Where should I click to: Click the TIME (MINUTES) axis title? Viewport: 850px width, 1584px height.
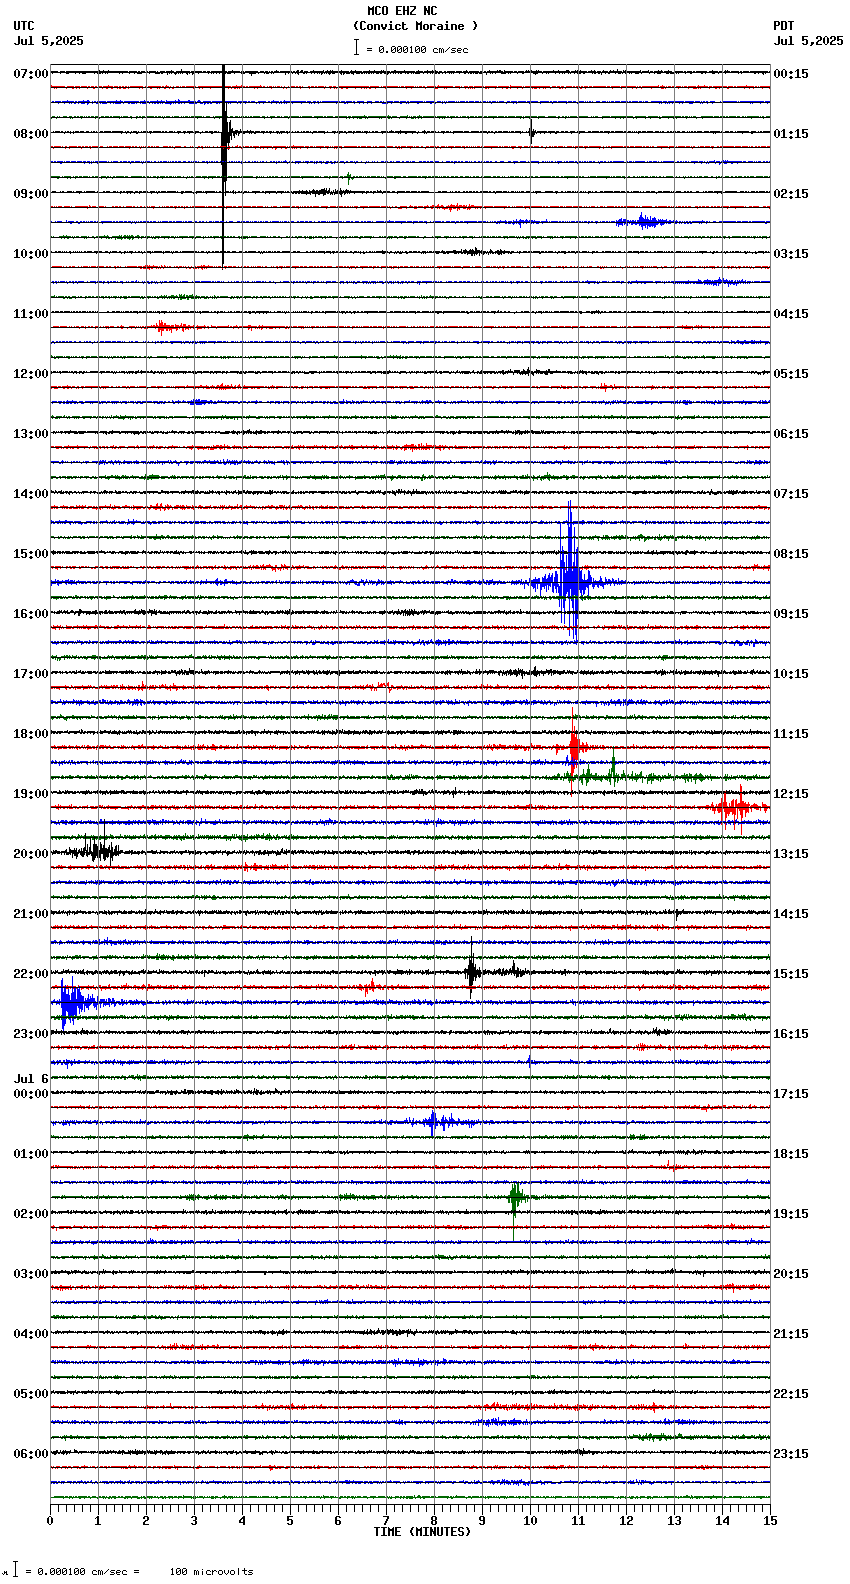click(422, 1532)
